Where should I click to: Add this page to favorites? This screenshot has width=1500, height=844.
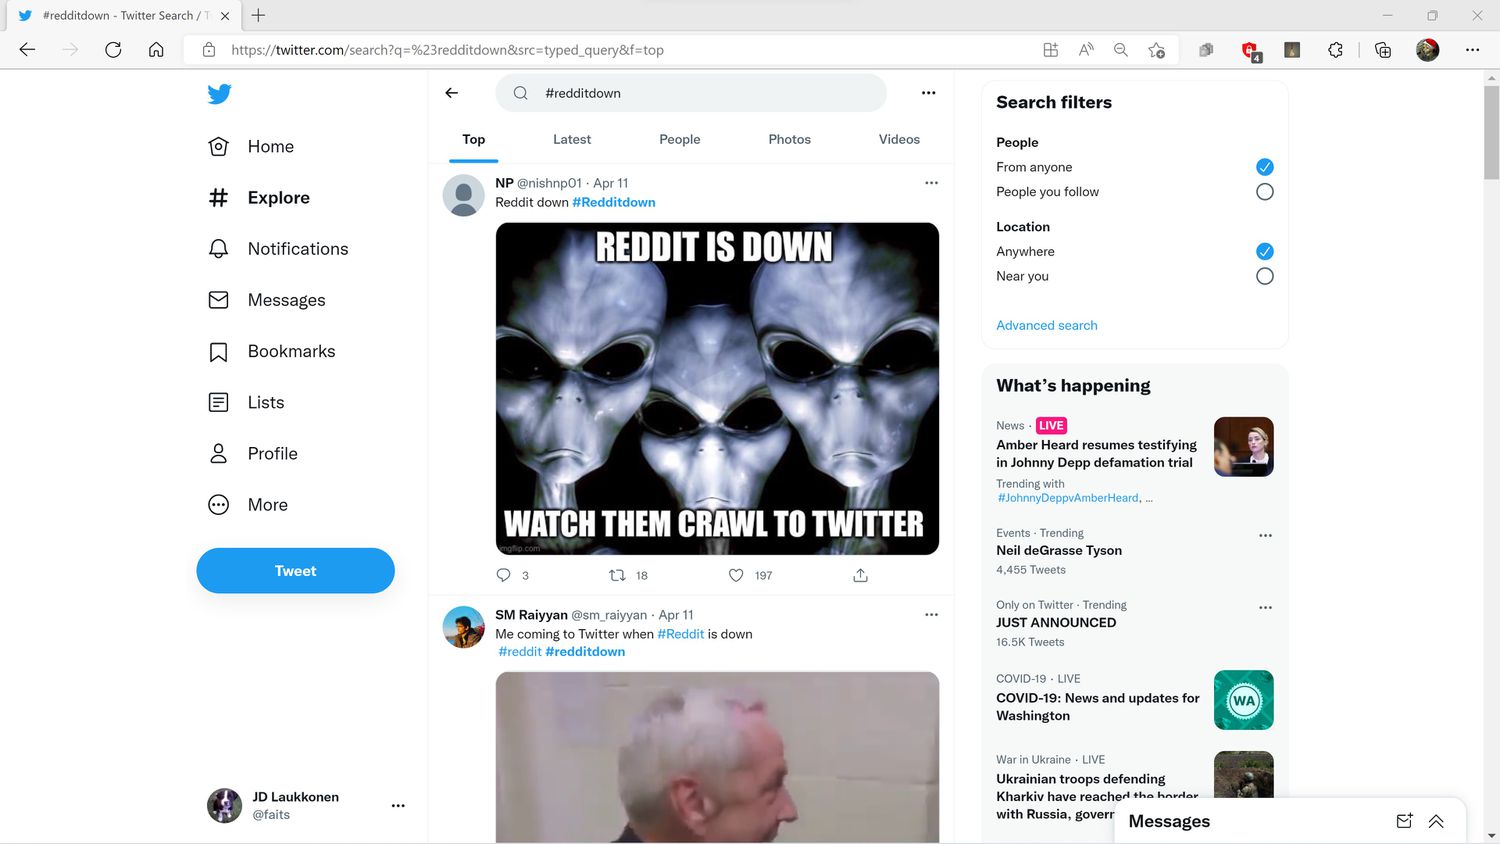point(1157,50)
